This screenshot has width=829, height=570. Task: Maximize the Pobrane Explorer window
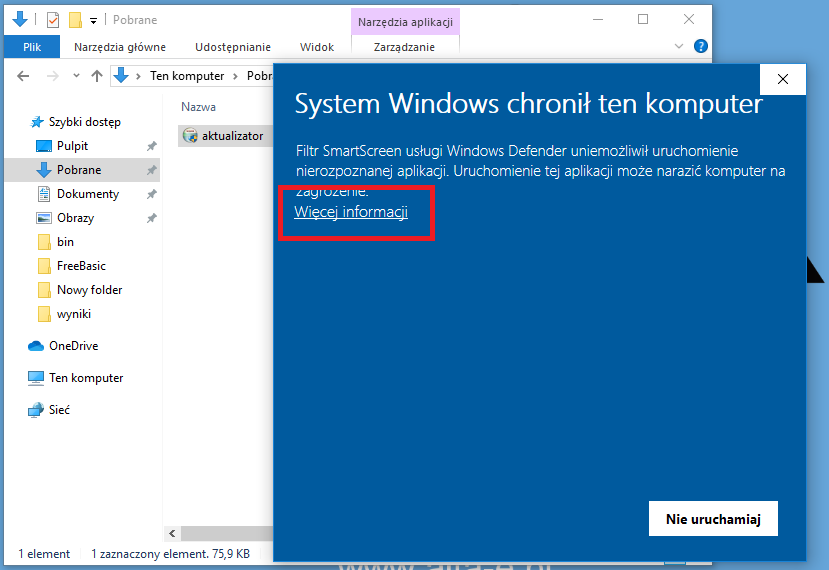click(643, 20)
